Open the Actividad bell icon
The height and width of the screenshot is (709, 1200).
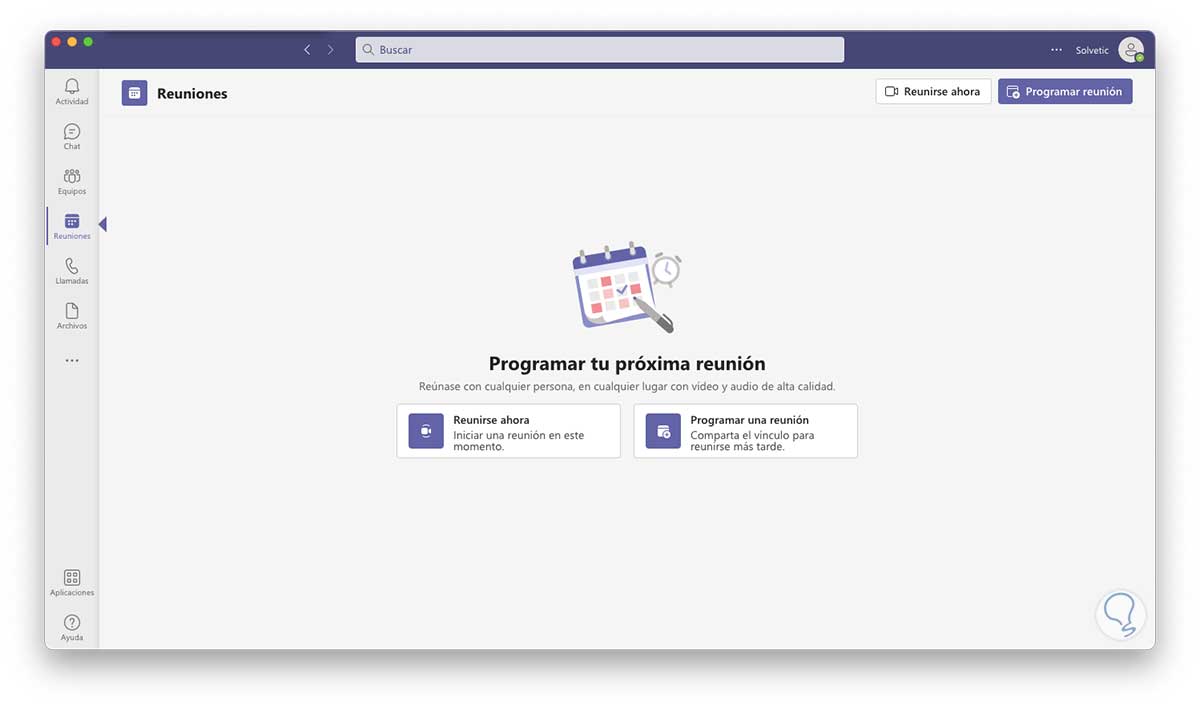click(72, 87)
